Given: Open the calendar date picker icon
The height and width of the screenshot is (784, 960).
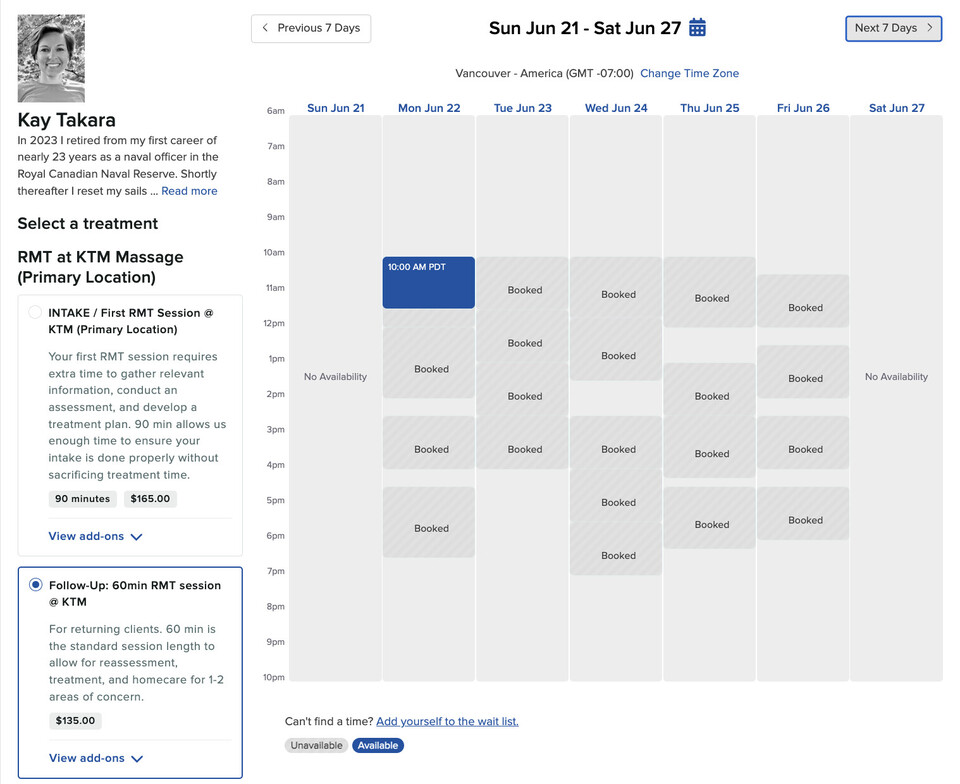Looking at the screenshot, I should 697,28.
